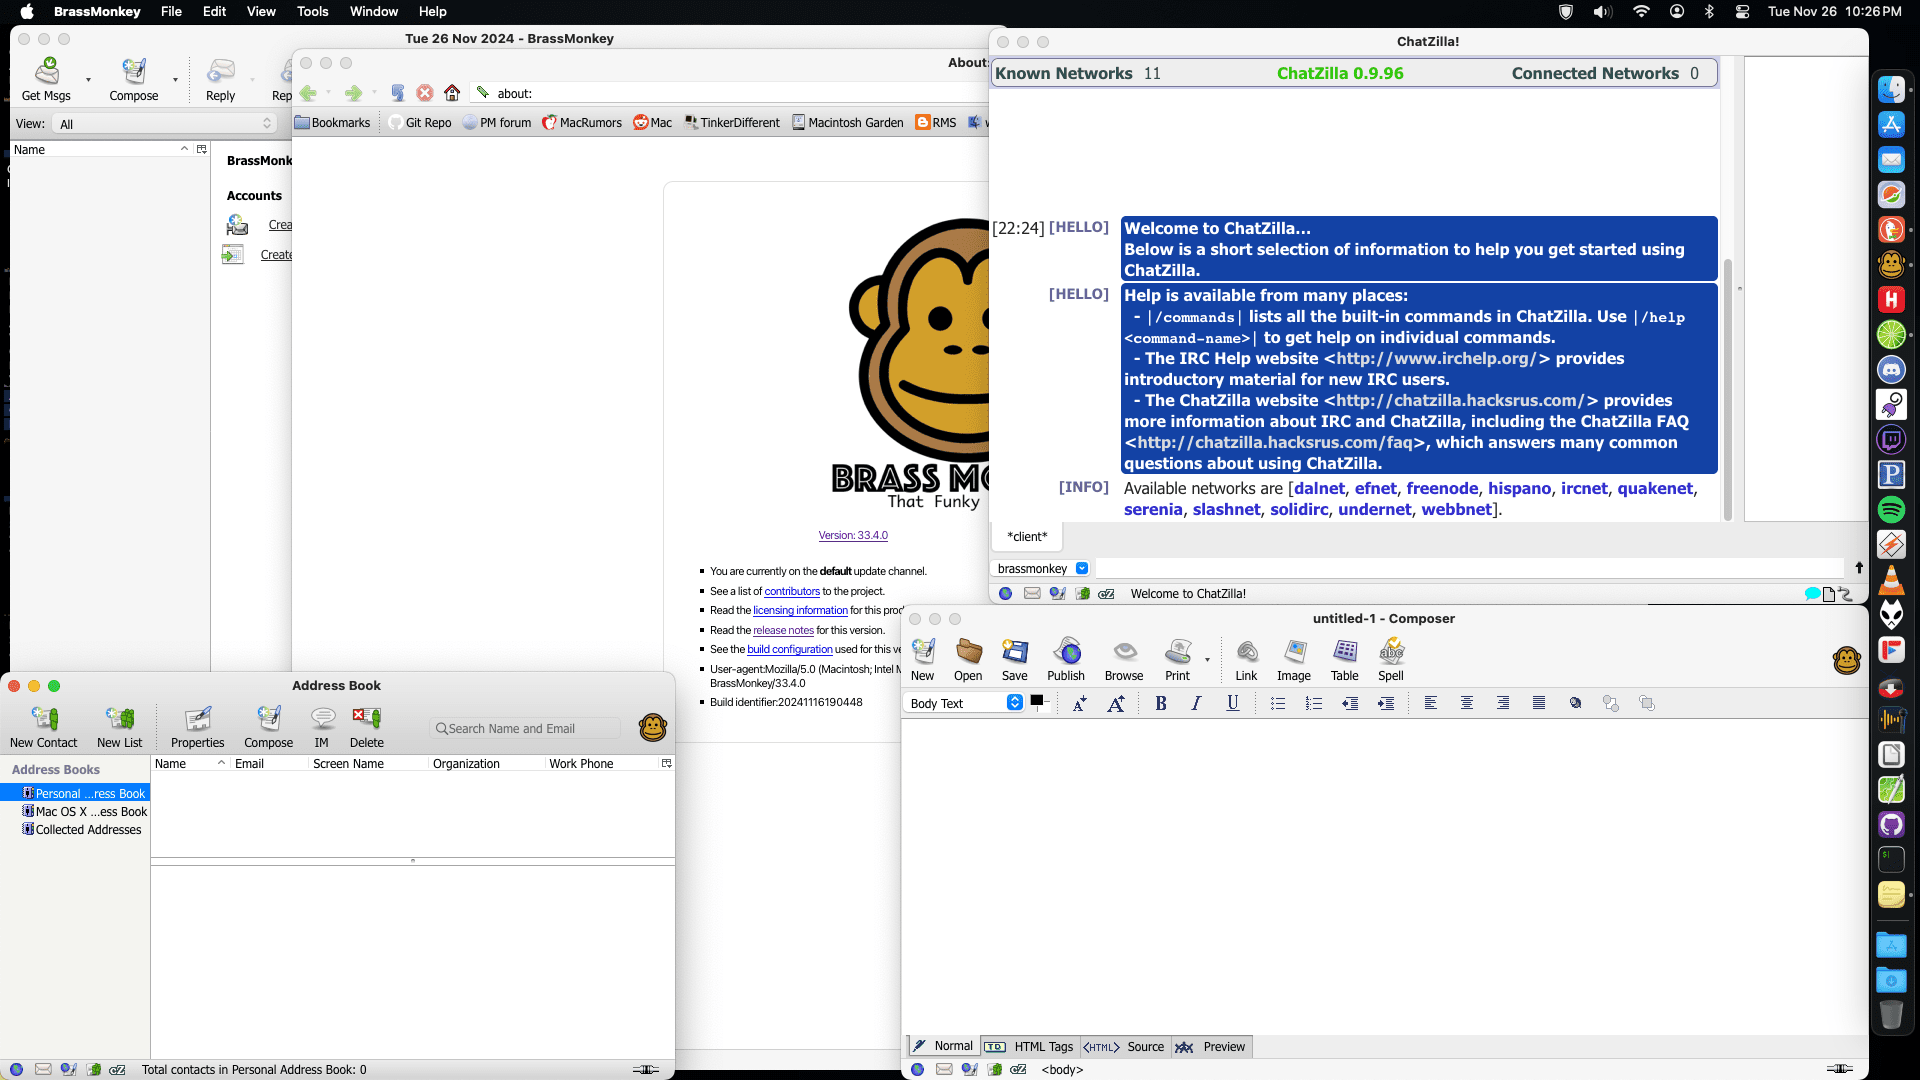Viewport: 1920px width, 1080px height.
Task: Click the freenode network link in ChatZilla
Action: [1442, 488]
